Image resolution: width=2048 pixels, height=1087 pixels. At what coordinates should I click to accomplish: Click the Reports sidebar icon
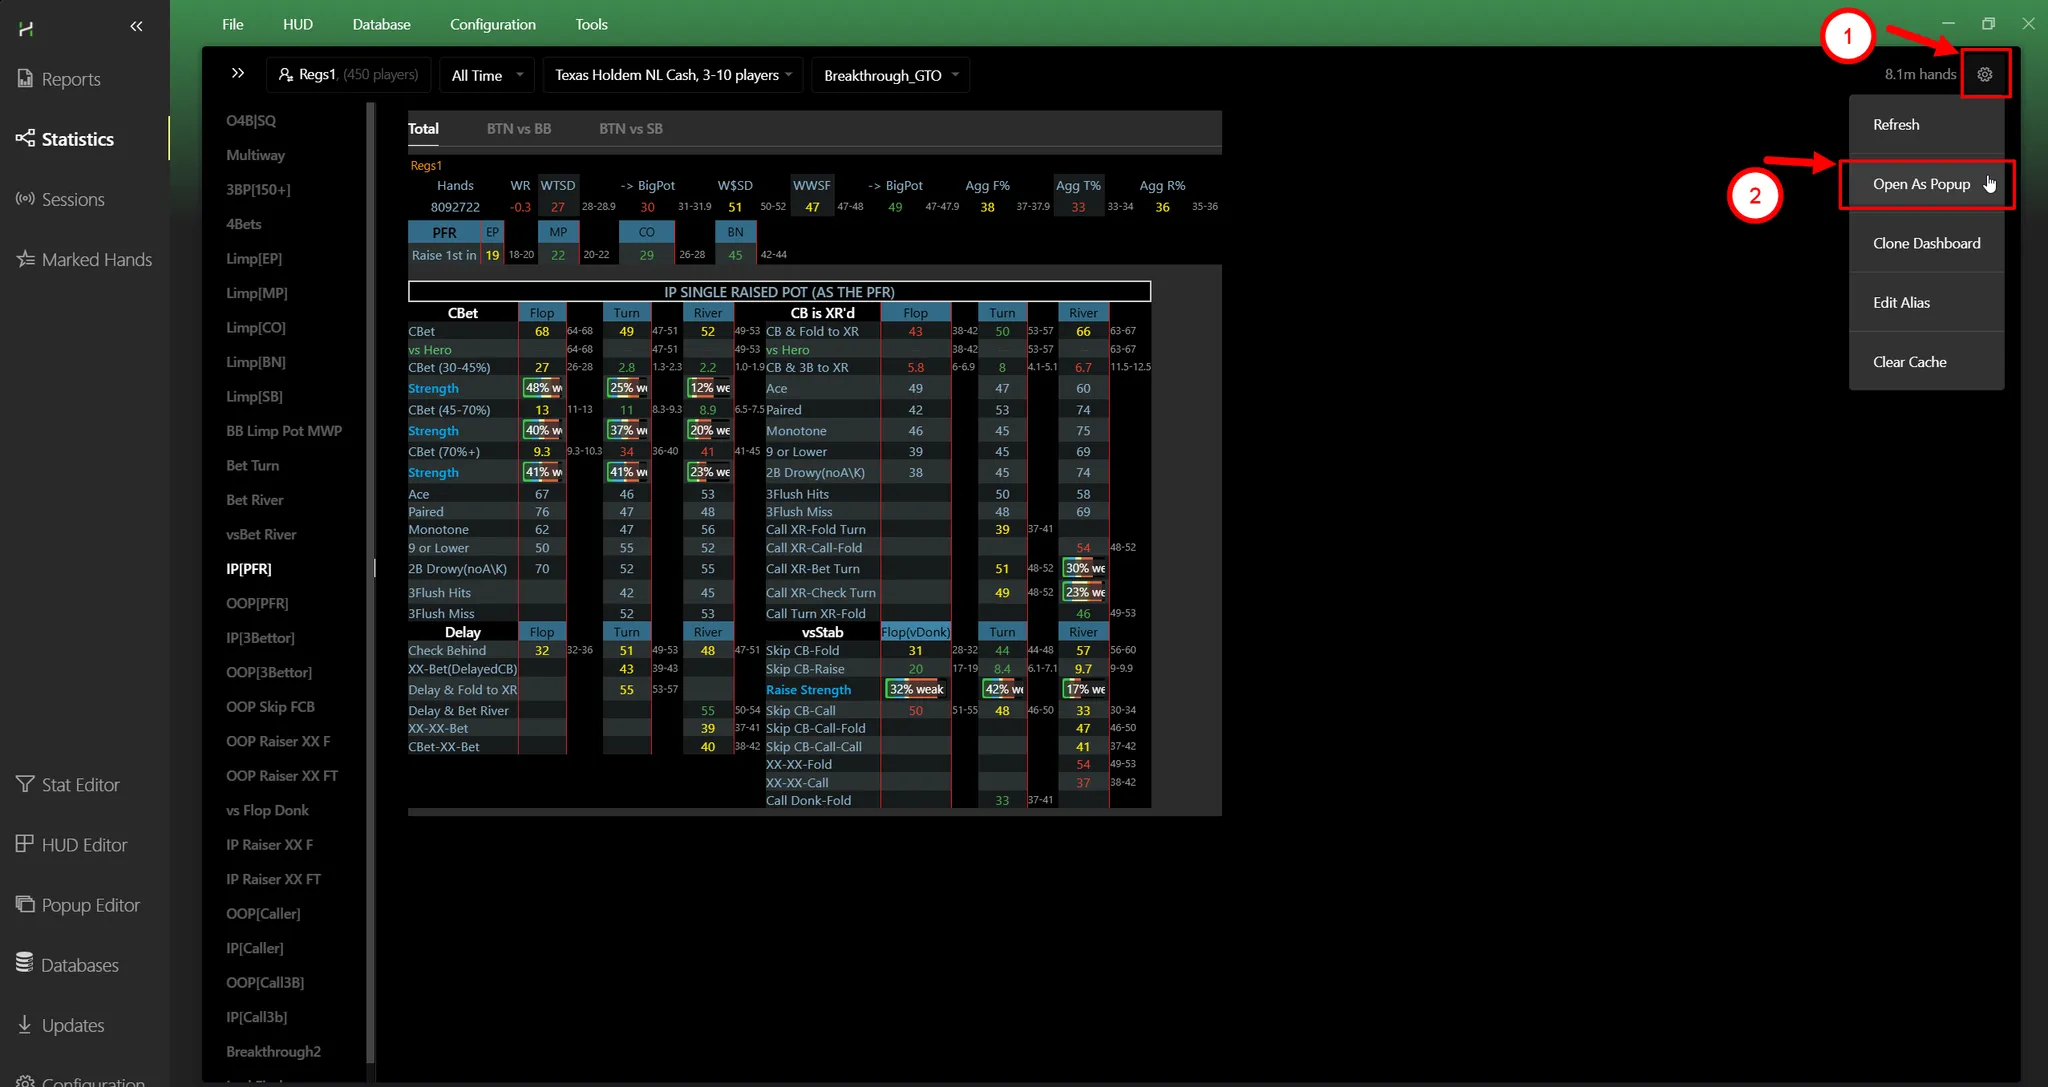pyautogui.click(x=25, y=78)
